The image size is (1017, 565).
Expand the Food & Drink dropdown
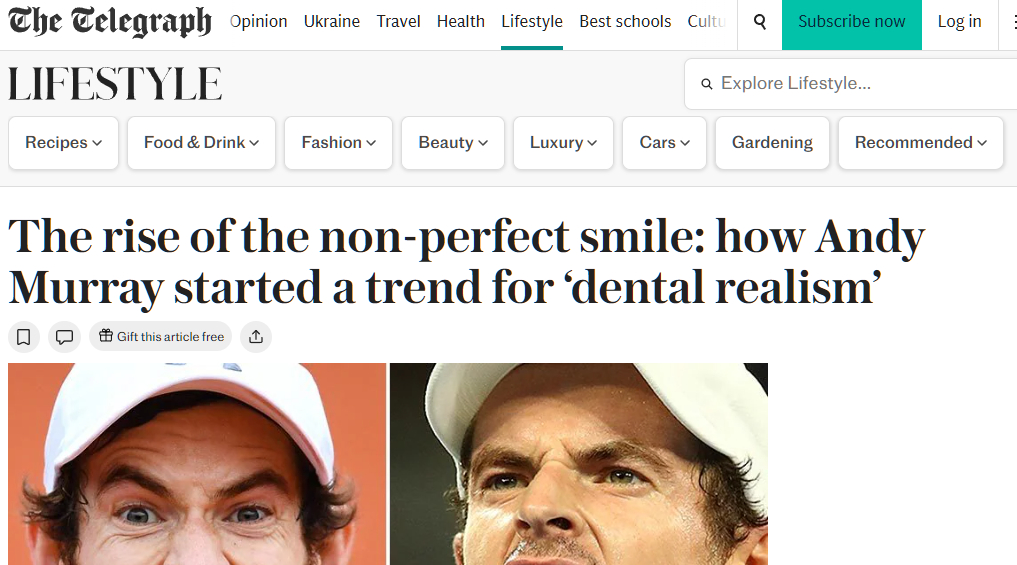pyautogui.click(x=201, y=143)
